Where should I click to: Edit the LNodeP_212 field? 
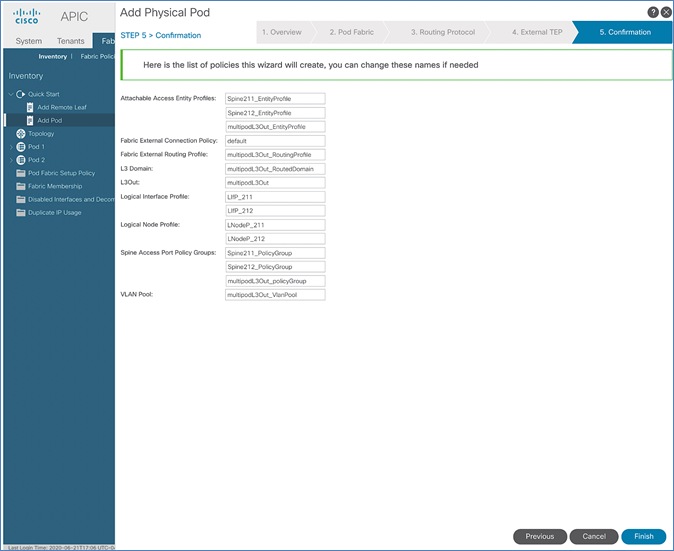(x=275, y=239)
